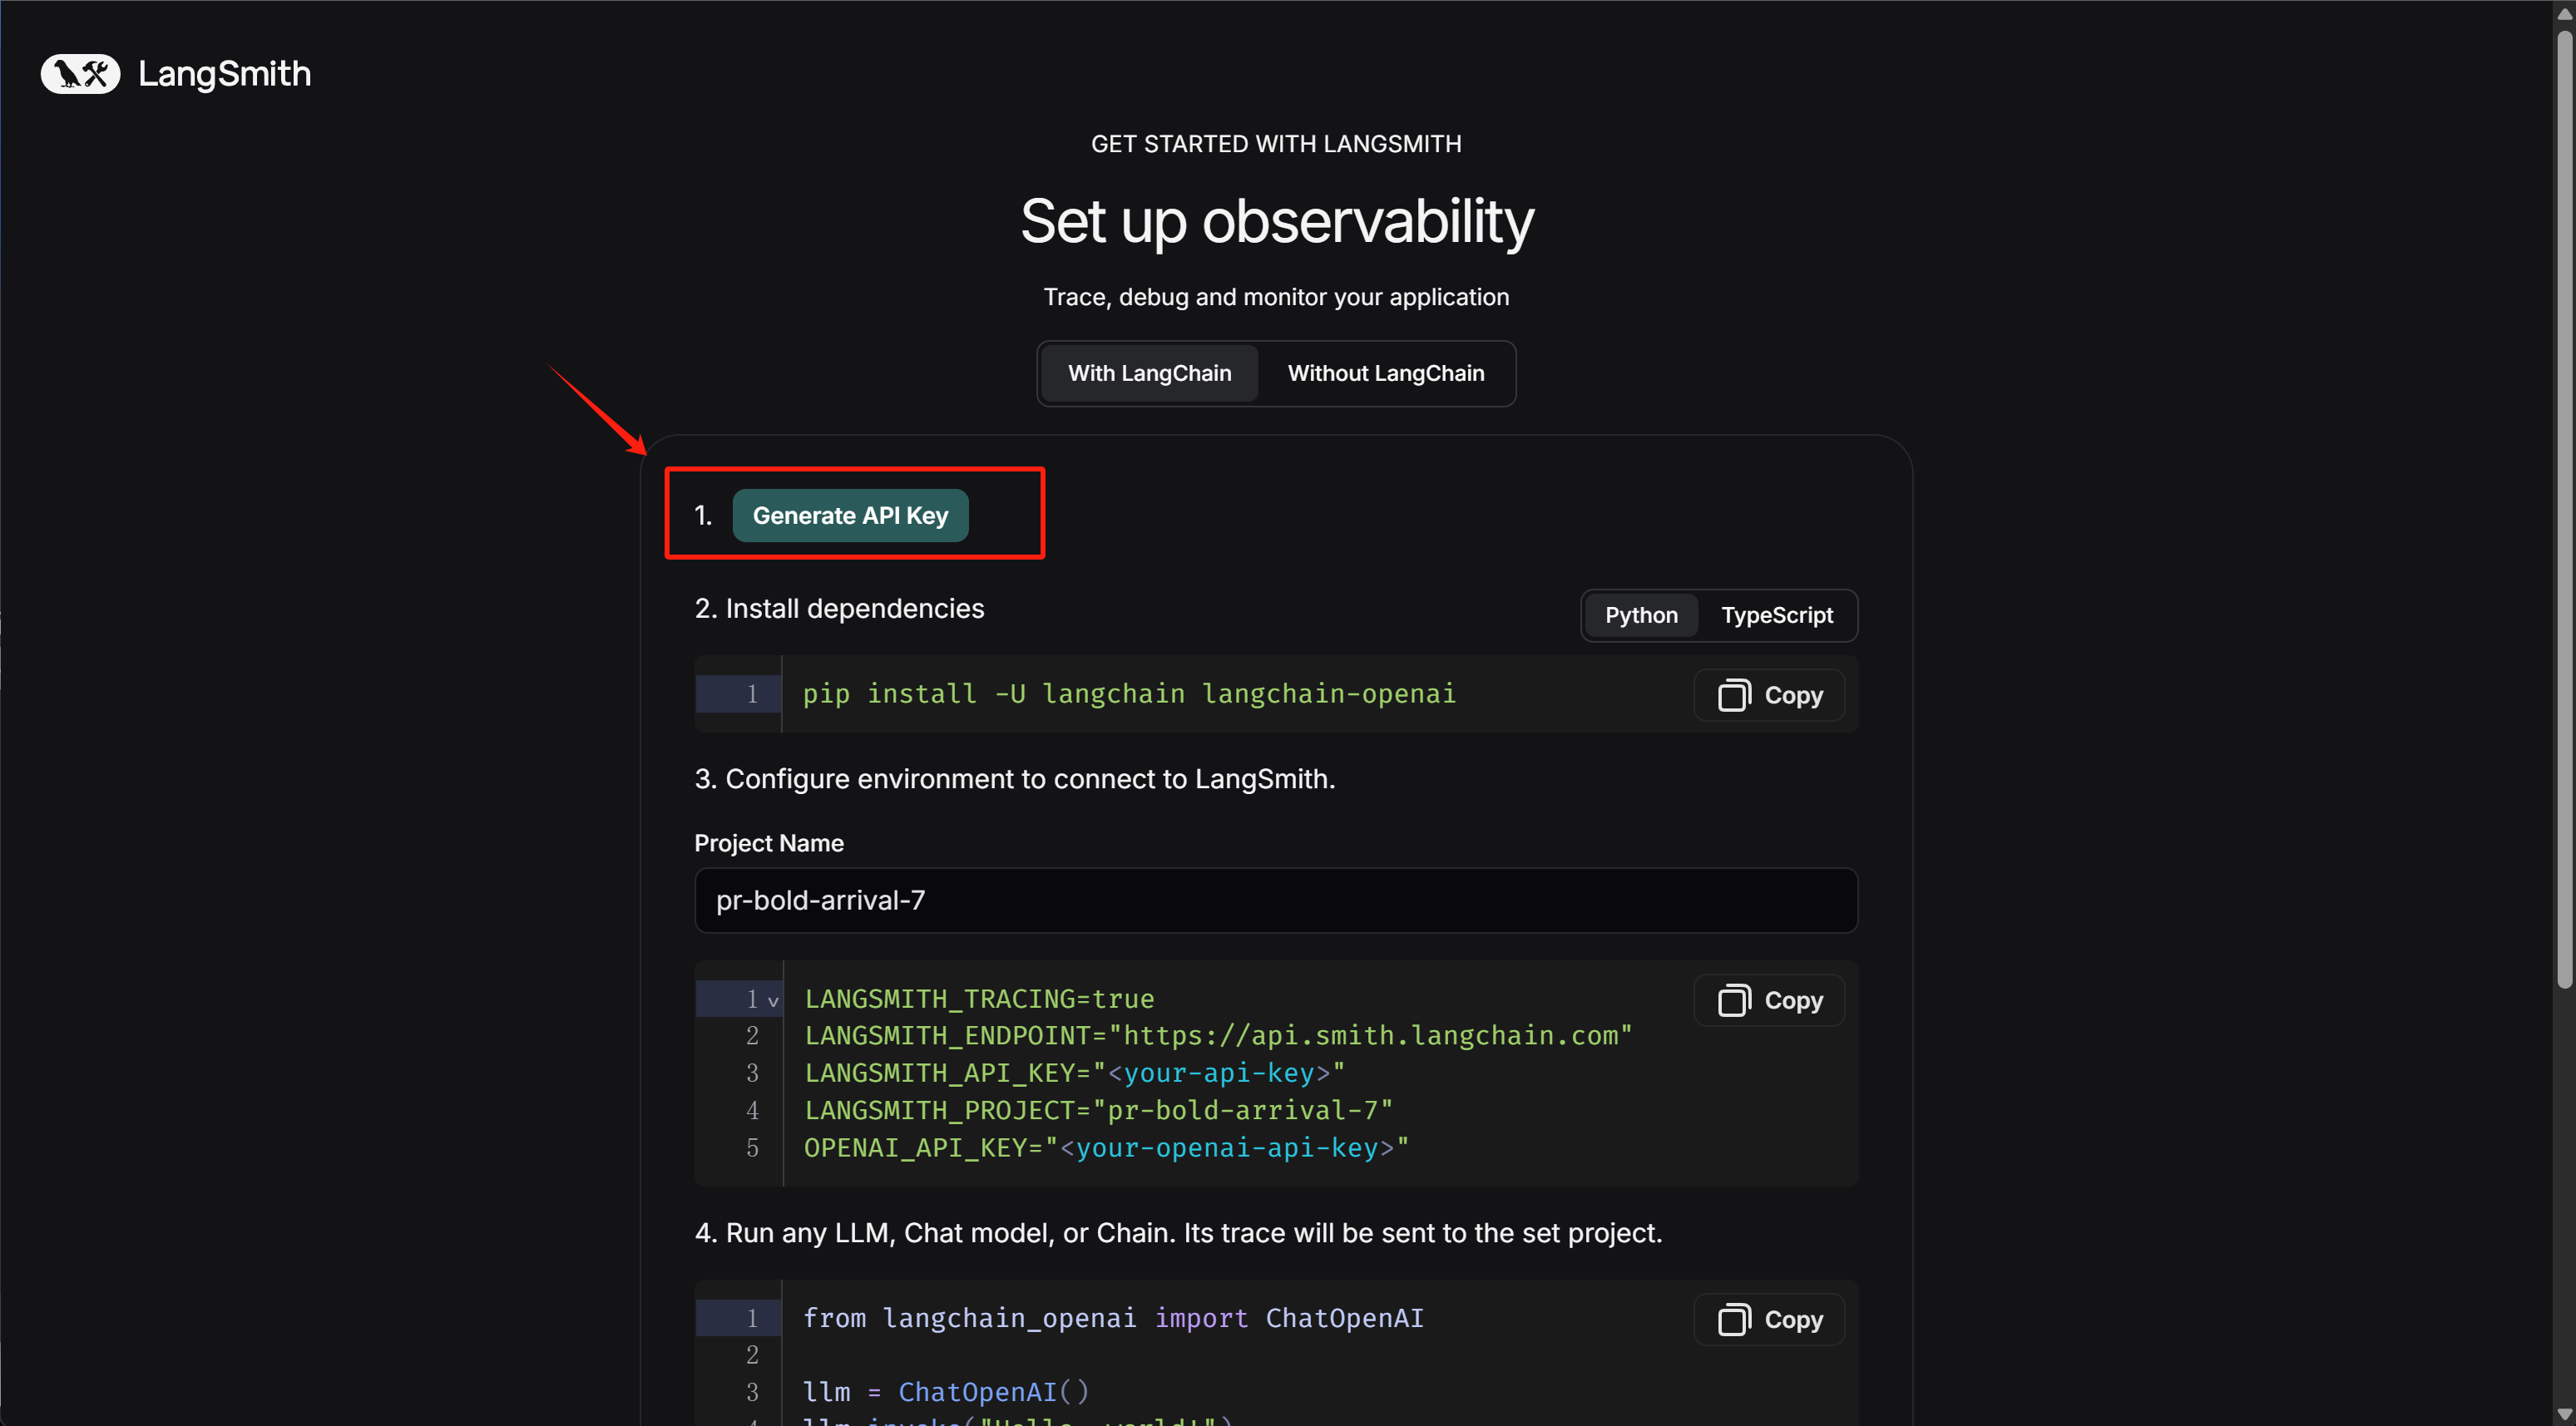Click the "Project Name" field label

coord(769,843)
